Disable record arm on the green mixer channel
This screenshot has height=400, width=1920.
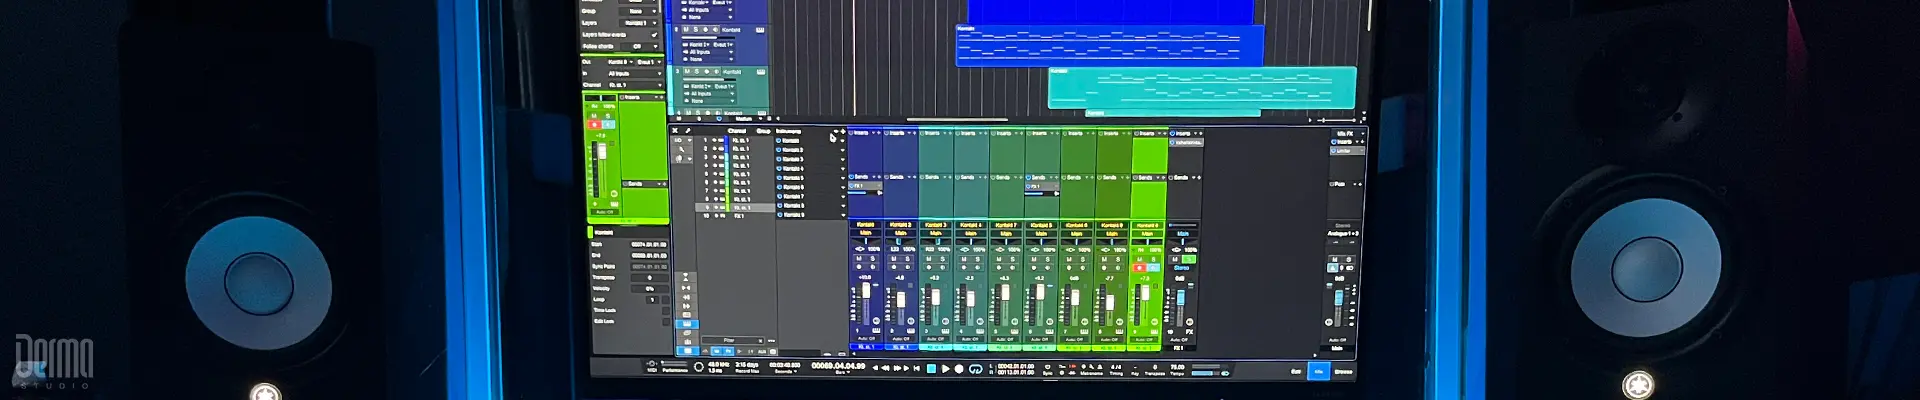point(1139,268)
